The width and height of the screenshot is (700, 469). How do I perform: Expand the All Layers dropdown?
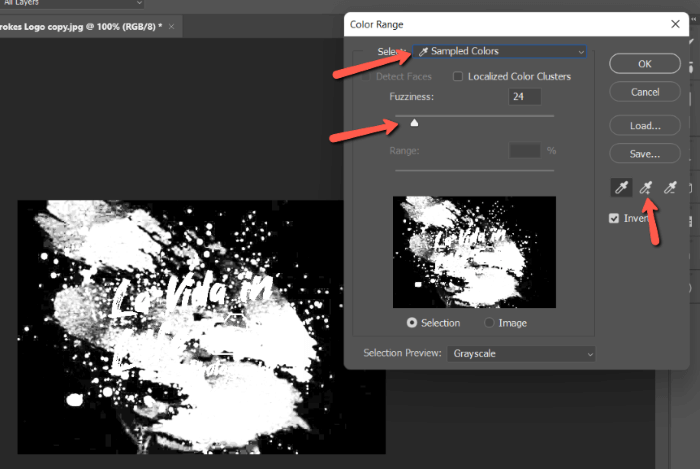click(x=70, y=4)
